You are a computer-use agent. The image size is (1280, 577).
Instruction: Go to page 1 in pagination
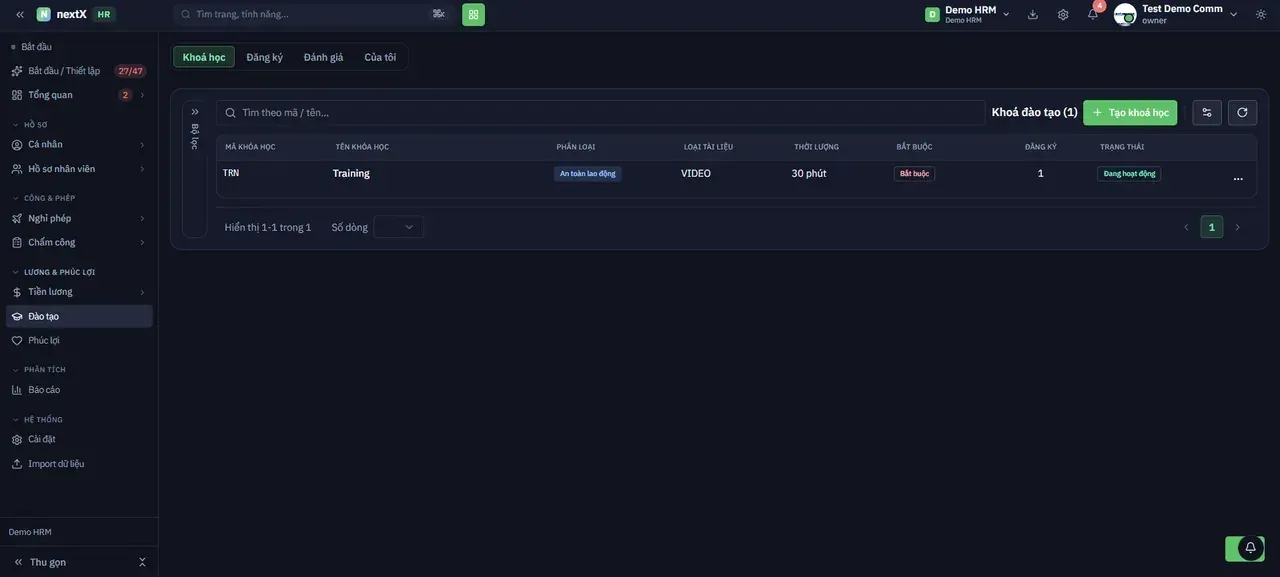click(1212, 227)
